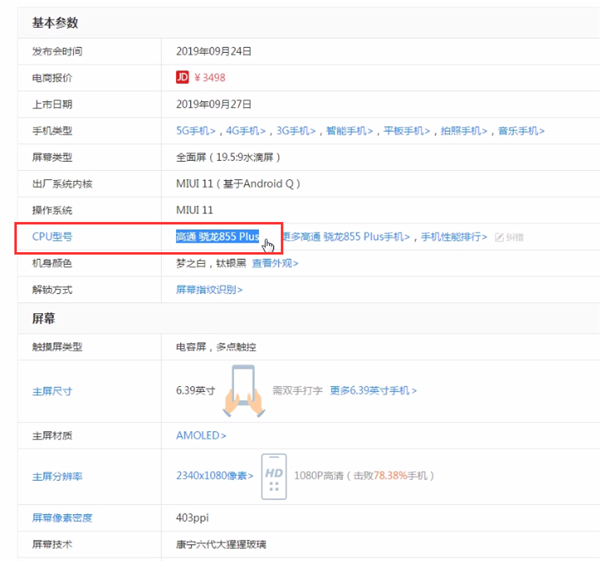This screenshot has width=600, height=561.
Task: Click the JD store logo icon
Action: [182, 77]
